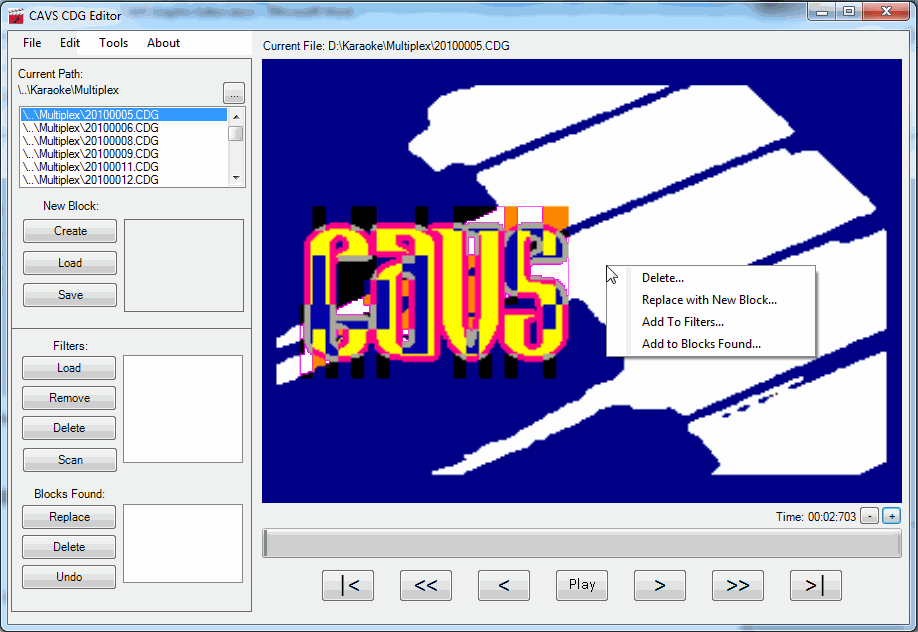
Task: Click the New Block preview box
Action: click(184, 265)
